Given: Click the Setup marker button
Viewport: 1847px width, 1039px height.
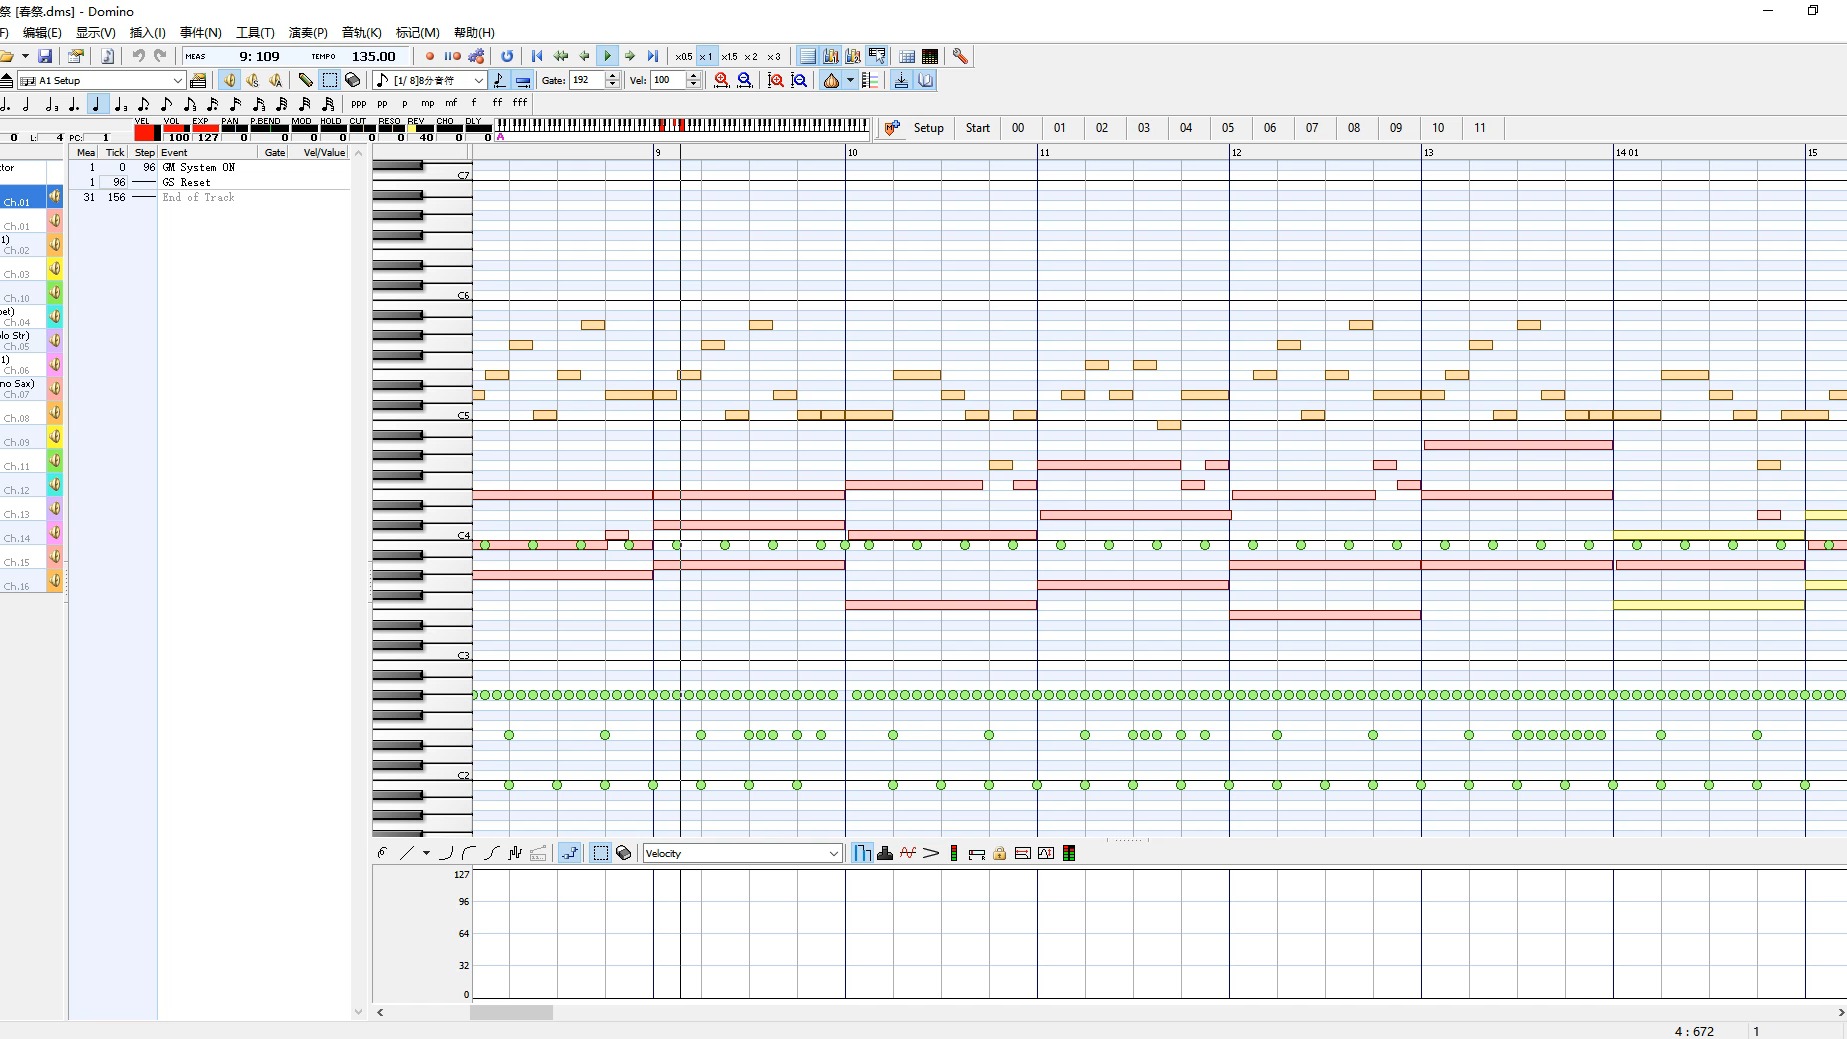Looking at the screenshot, I should (x=929, y=128).
